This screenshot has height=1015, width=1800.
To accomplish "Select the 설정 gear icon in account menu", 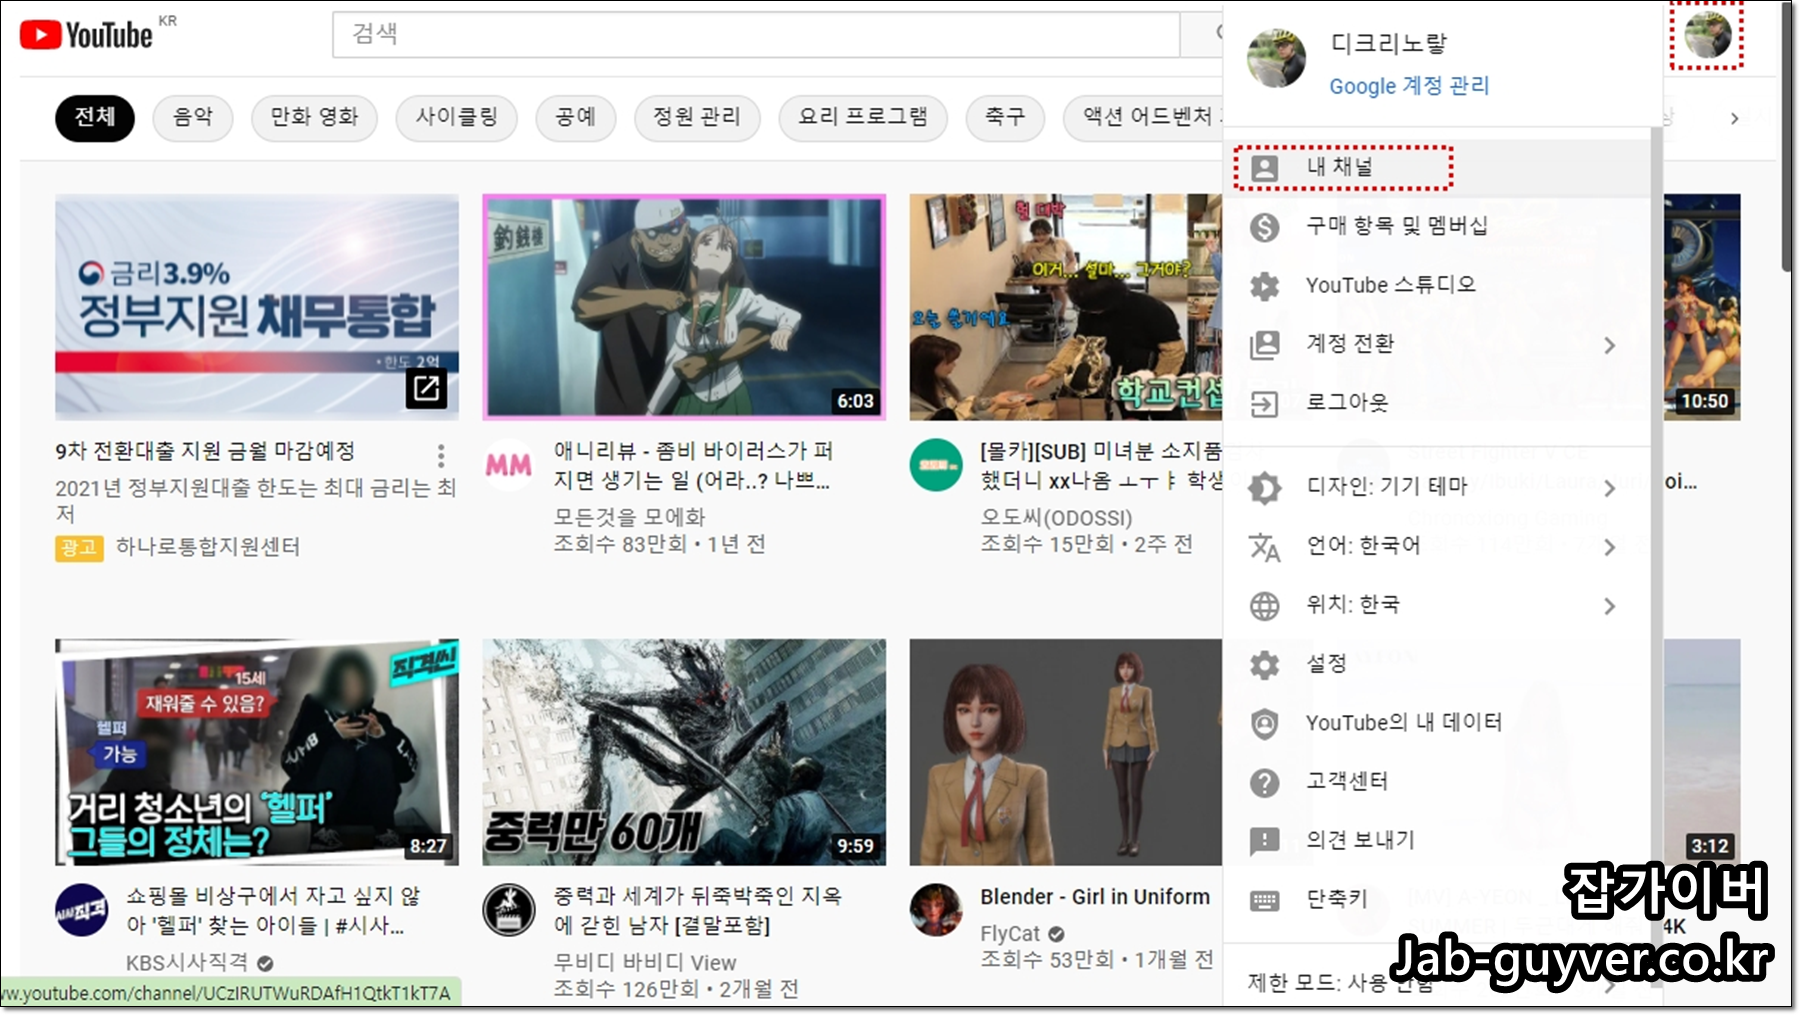I will tap(1266, 663).
